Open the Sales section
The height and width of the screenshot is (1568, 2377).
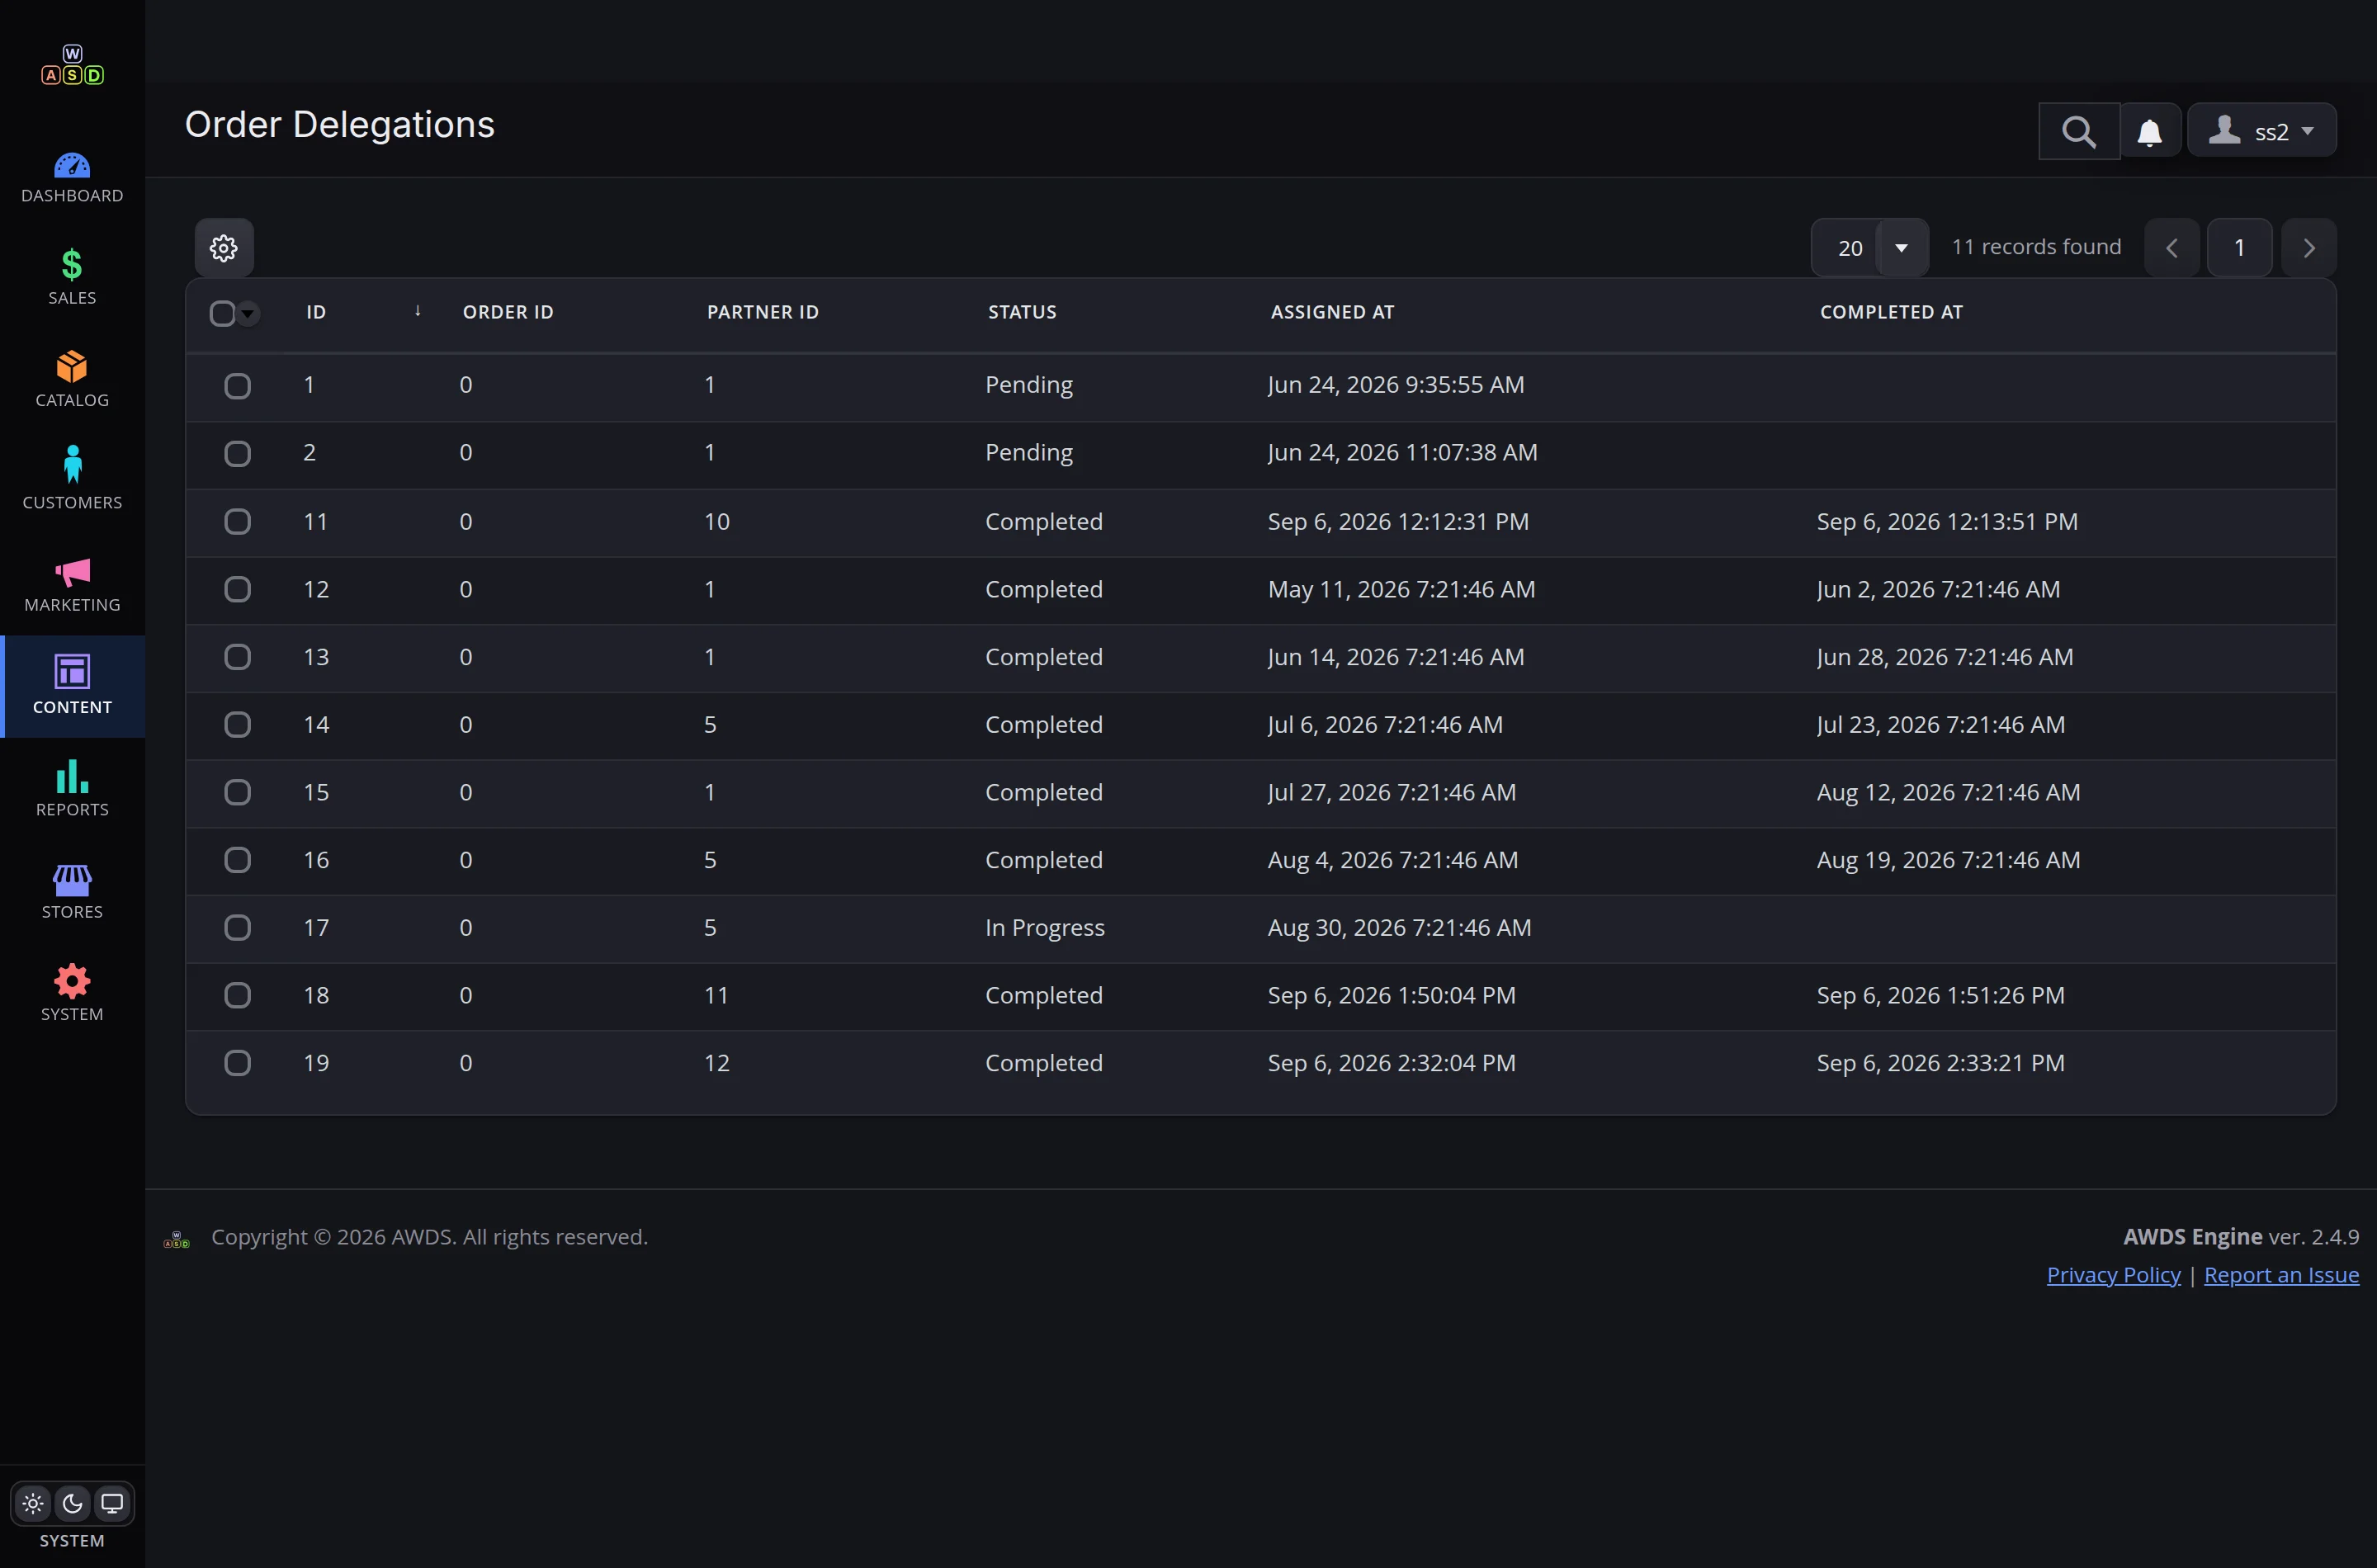coord(72,277)
